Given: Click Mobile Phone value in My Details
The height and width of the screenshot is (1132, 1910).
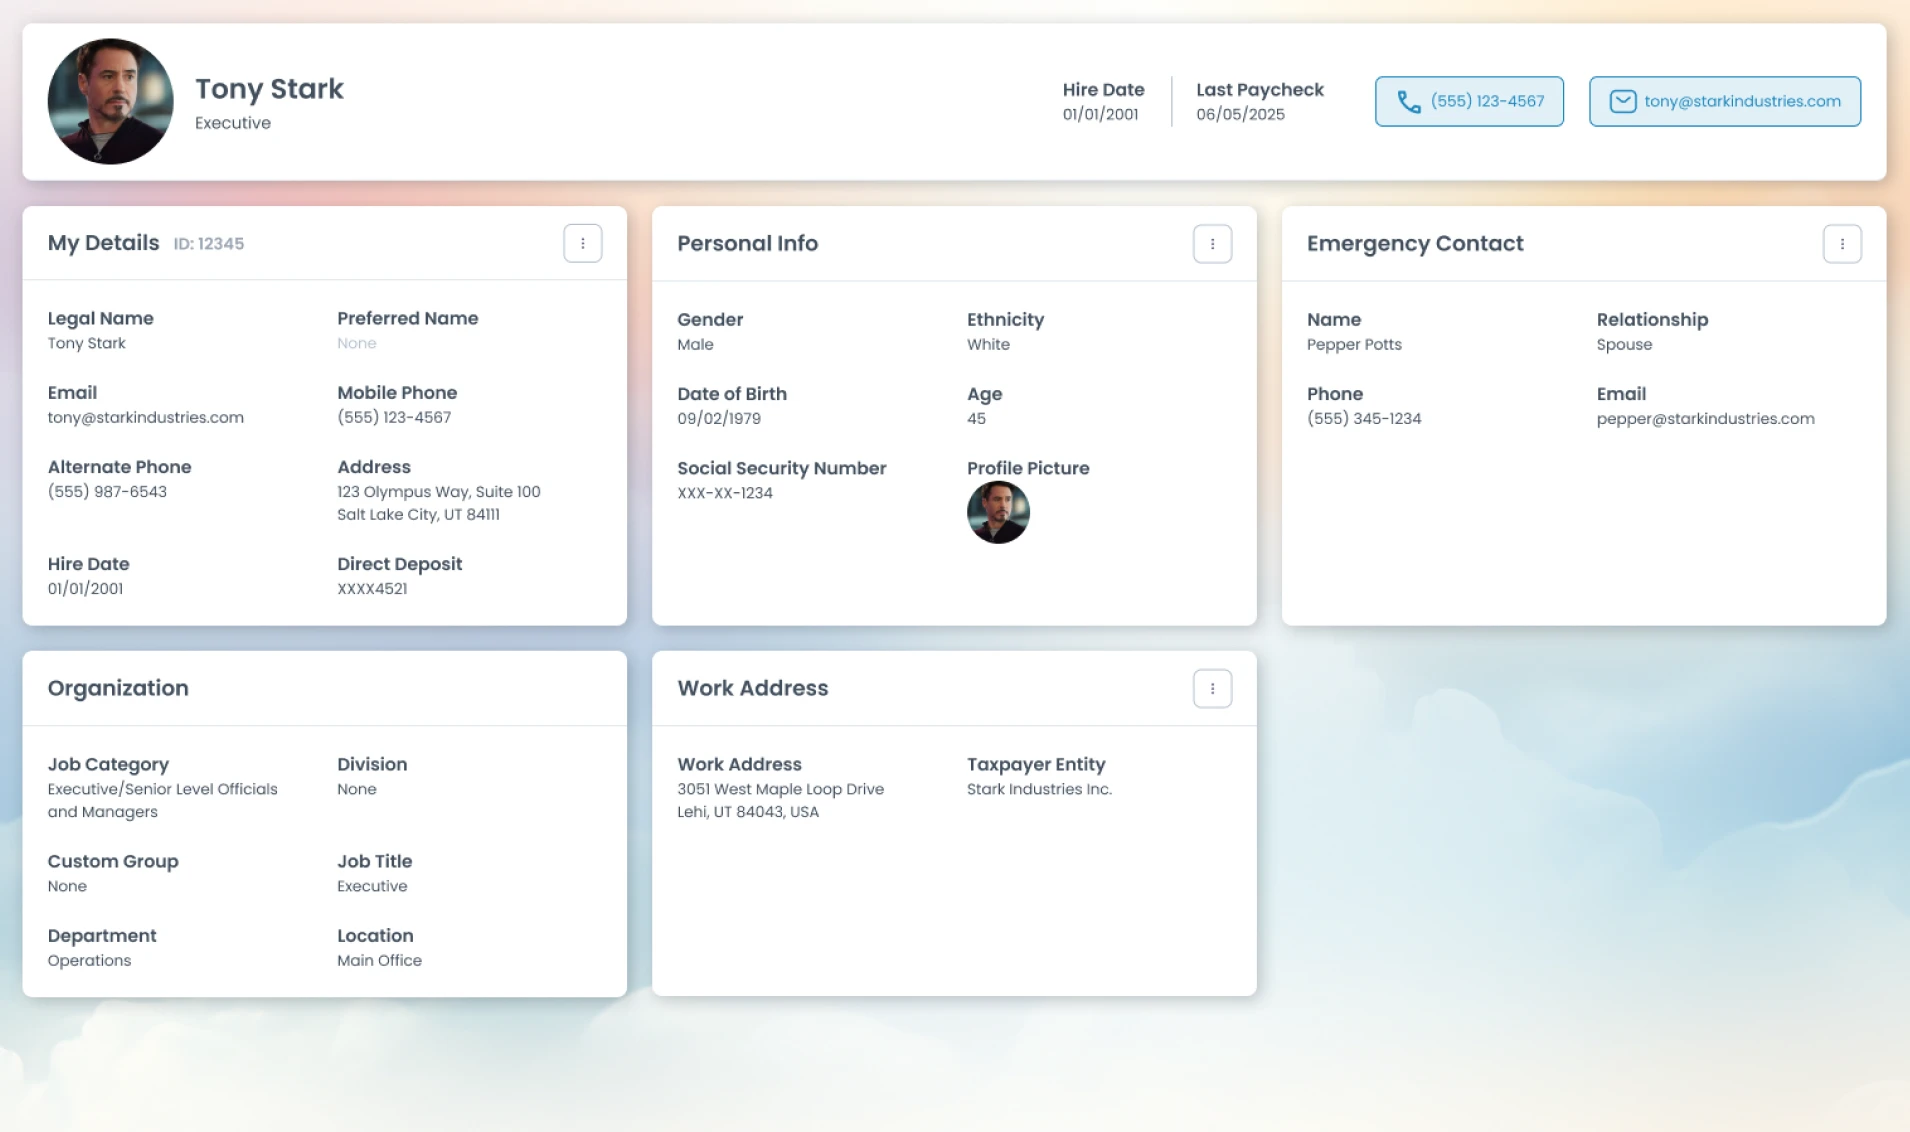Looking at the screenshot, I should [393, 417].
